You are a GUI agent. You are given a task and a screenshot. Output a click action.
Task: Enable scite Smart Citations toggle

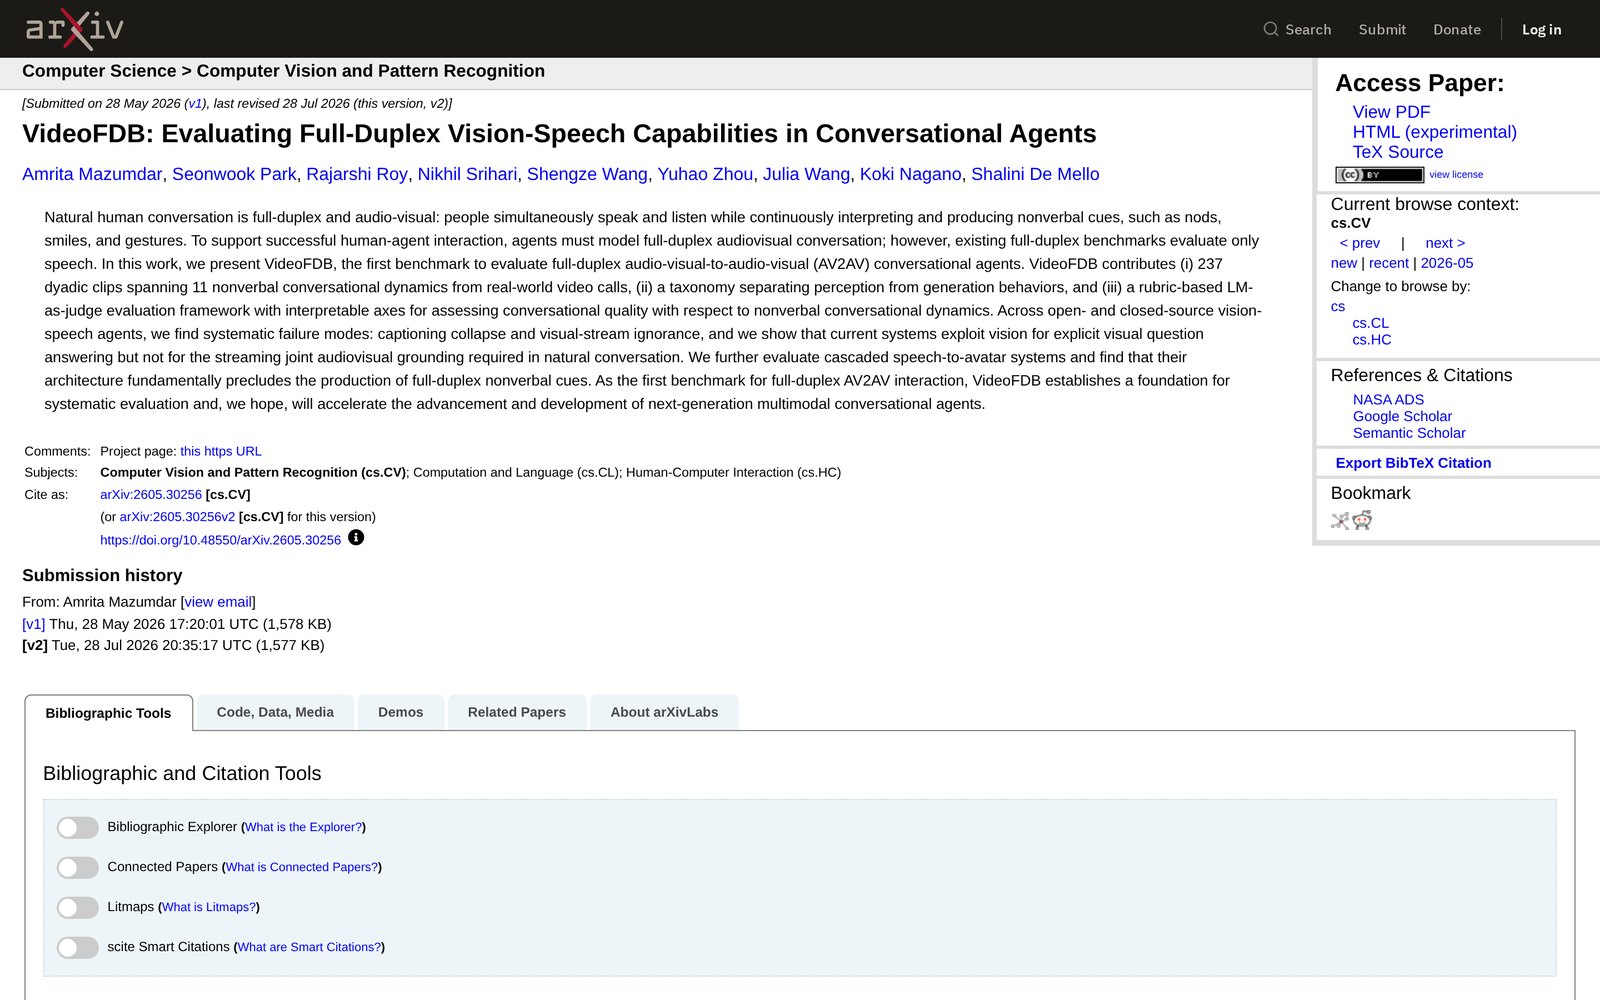click(77, 947)
